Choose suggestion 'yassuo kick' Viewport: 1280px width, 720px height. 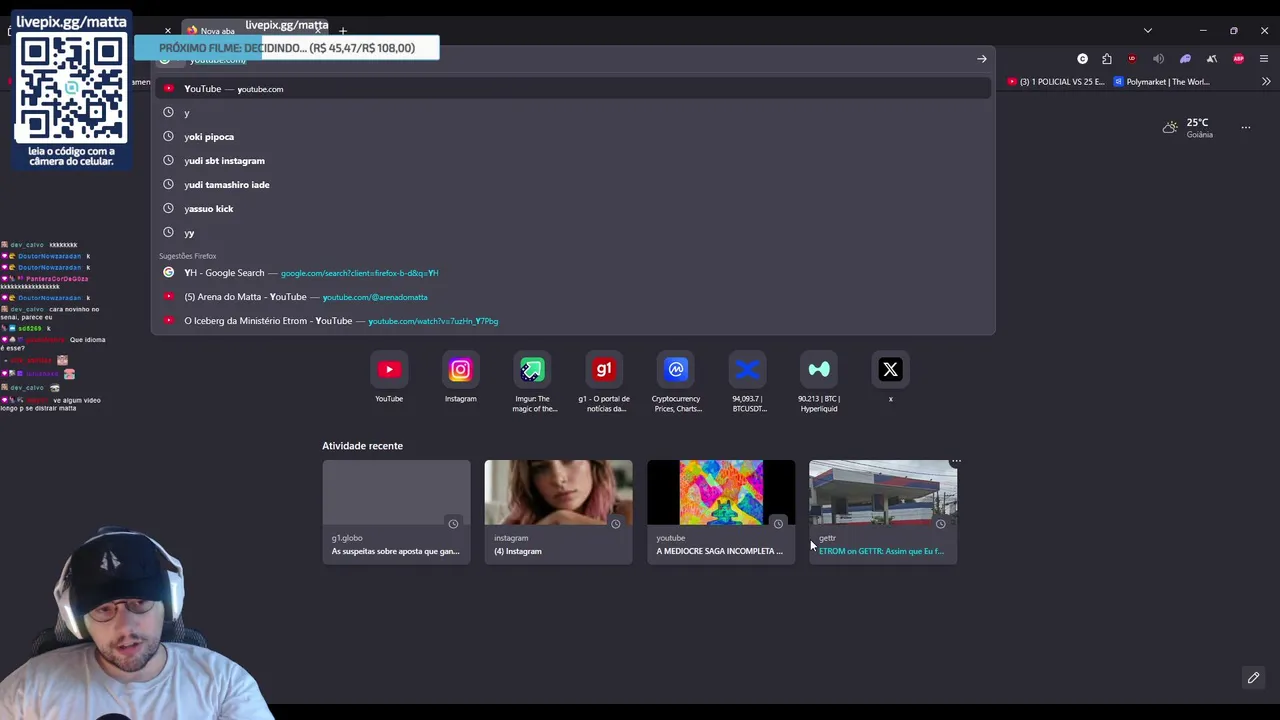572,209
